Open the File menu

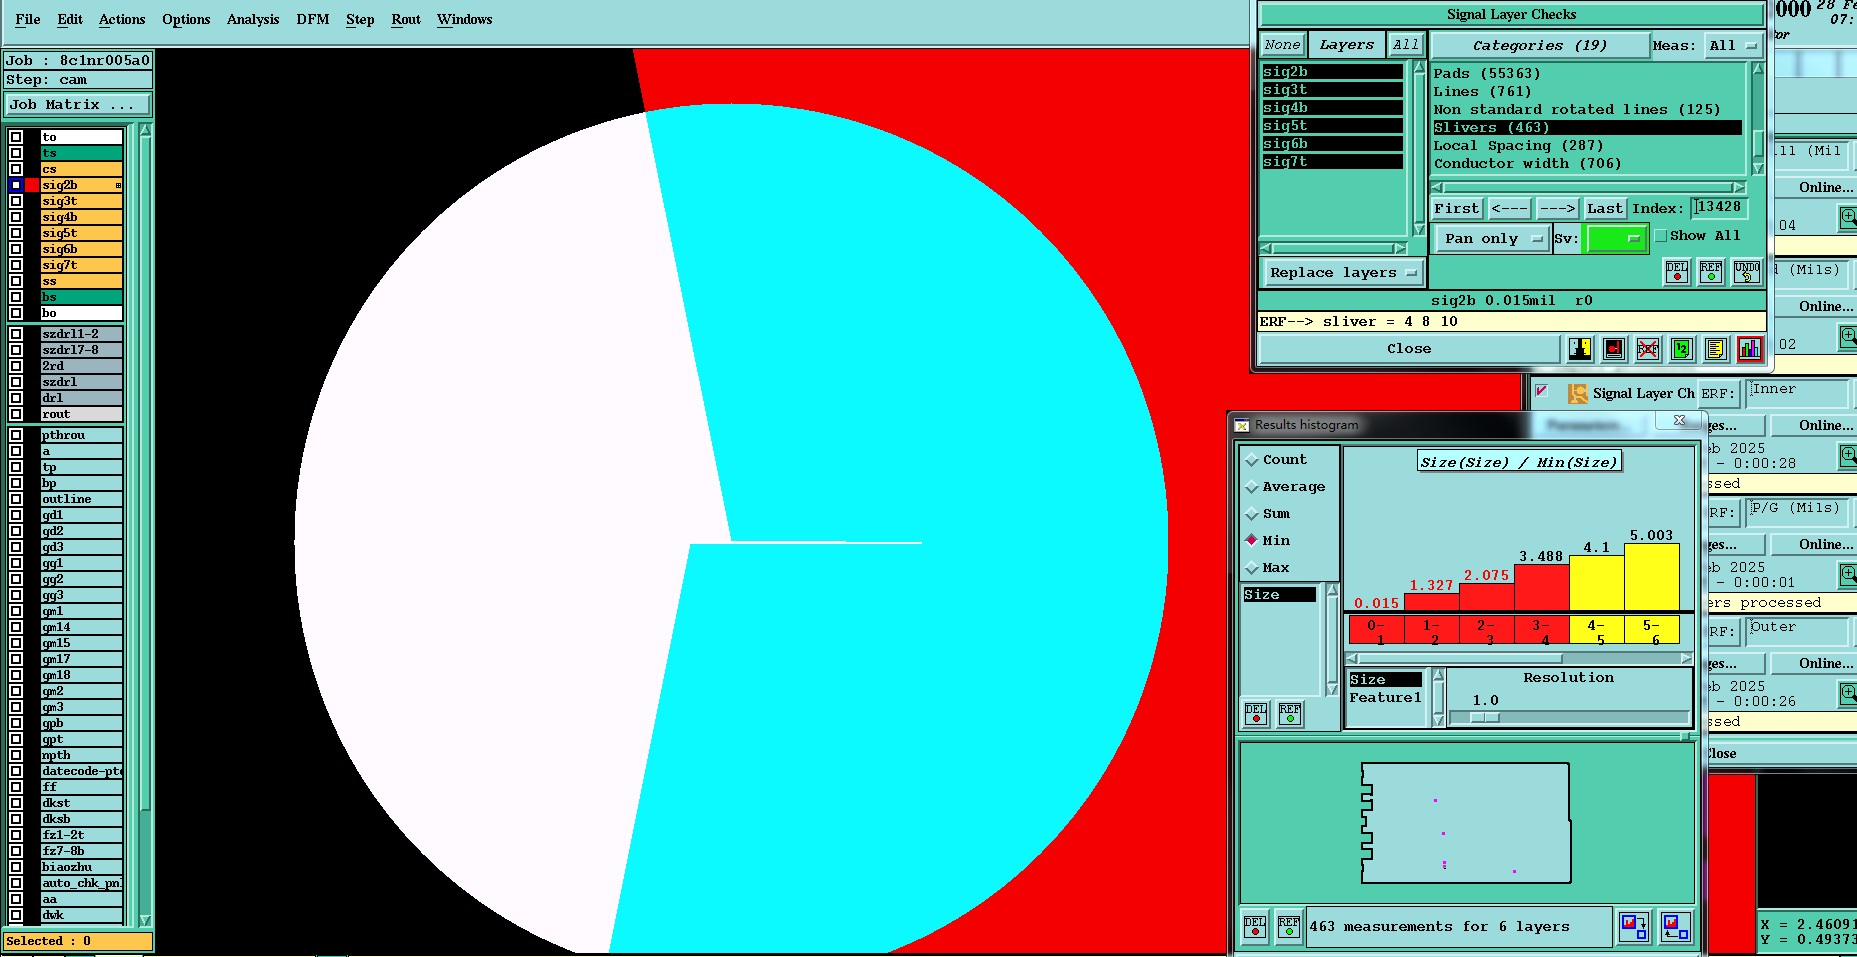[28, 19]
